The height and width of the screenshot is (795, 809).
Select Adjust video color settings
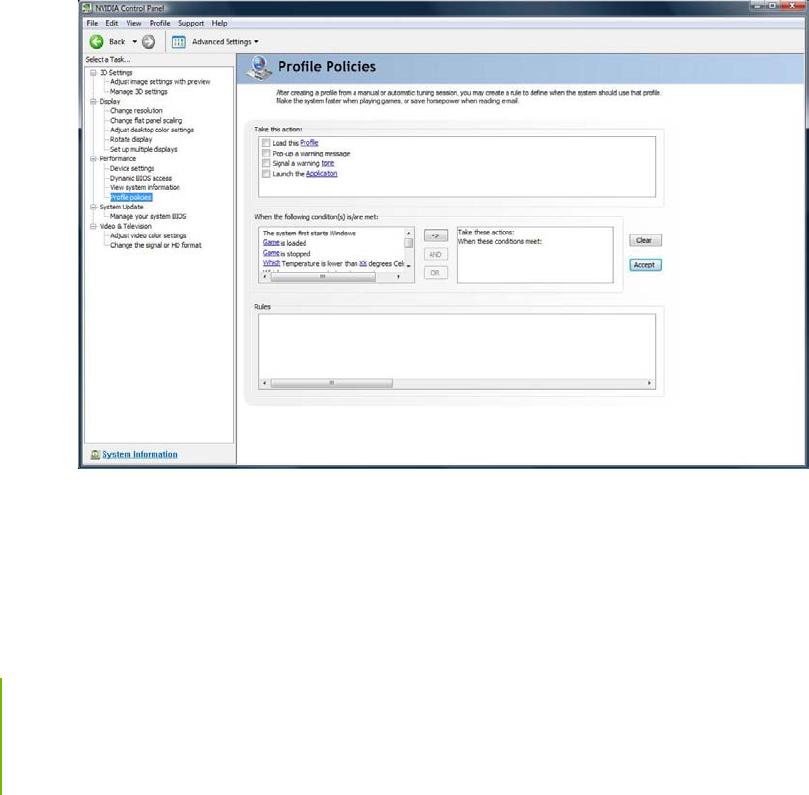click(x=148, y=236)
